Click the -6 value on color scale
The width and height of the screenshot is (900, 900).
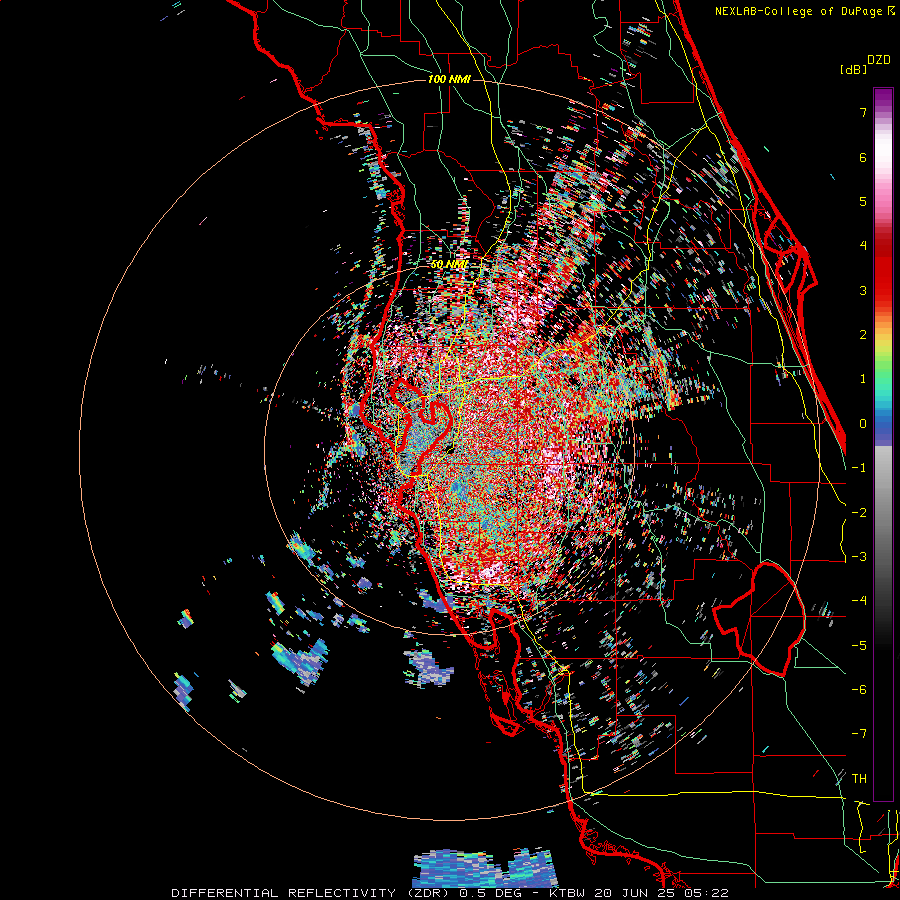click(x=859, y=690)
